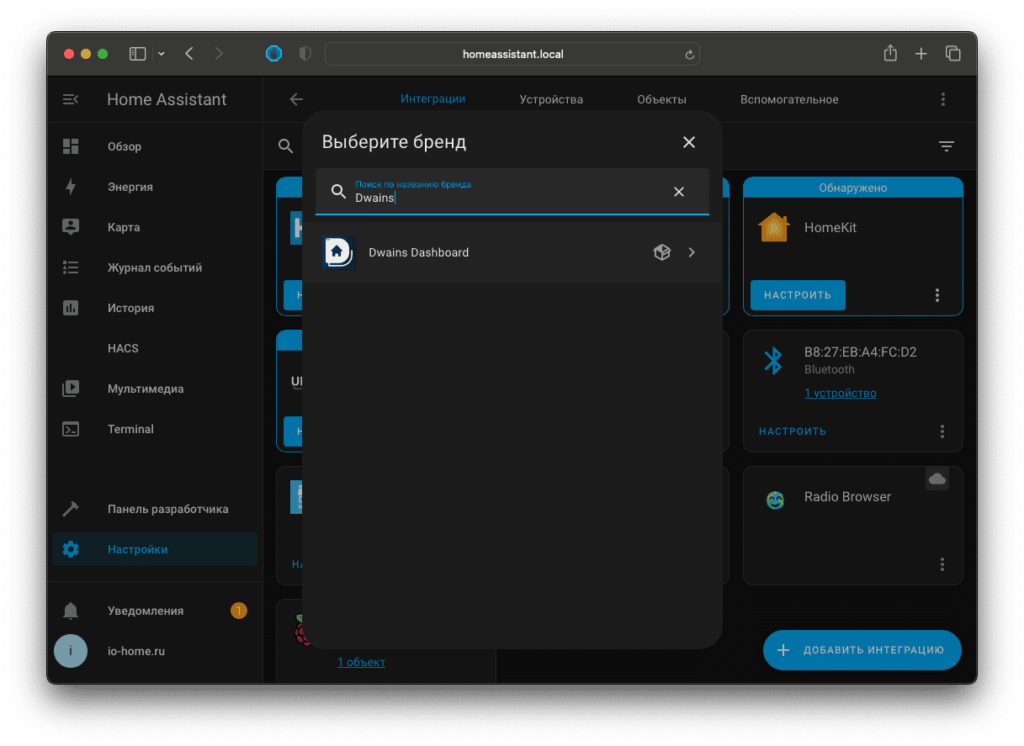
Task: Open Обзор in the sidebar
Action: click(x=155, y=146)
